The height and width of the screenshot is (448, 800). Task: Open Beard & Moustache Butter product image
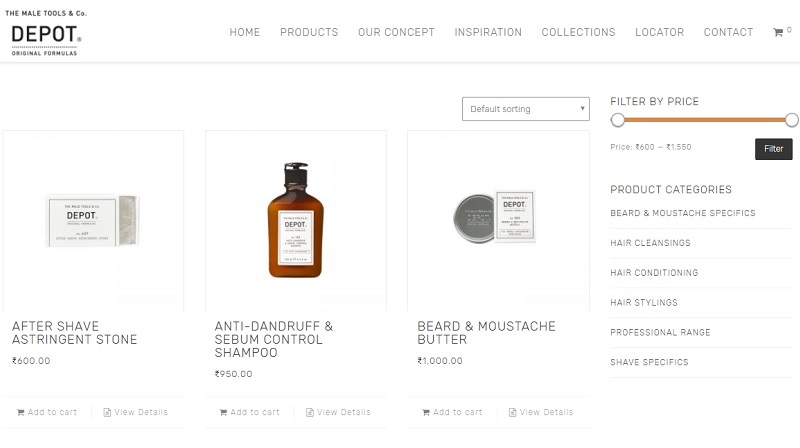coord(497,218)
